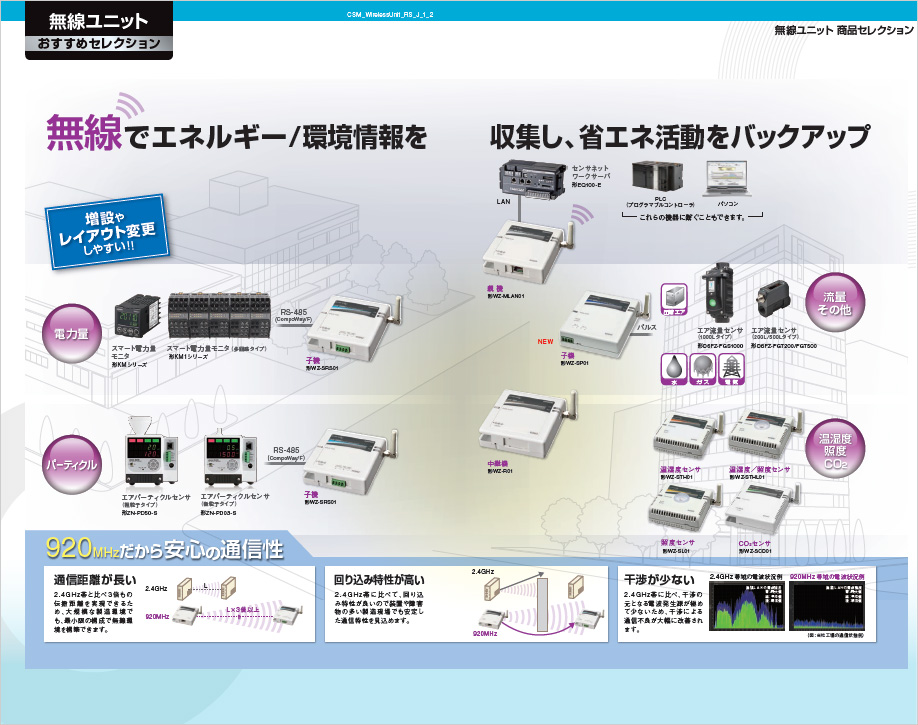Click the 干渉が少ない heading
The width and height of the screenshot is (918, 725).
click(x=659, y=580)
